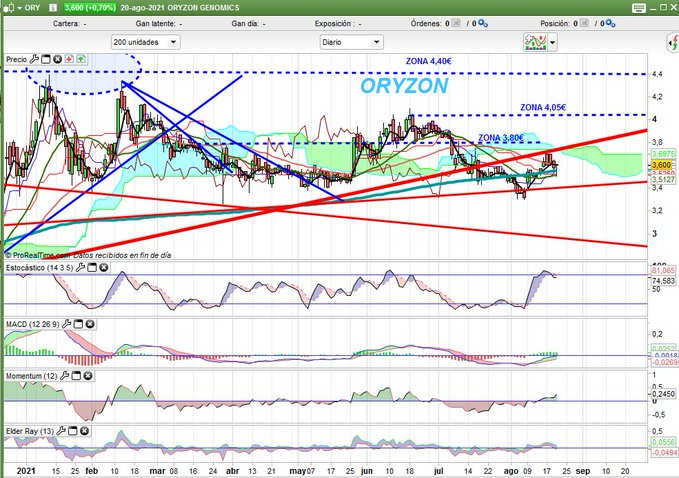Viewport: 679px width, 478px height.
Task: Click the ORY ticker symbol in title bar
Action: click(x=32, y=8)
